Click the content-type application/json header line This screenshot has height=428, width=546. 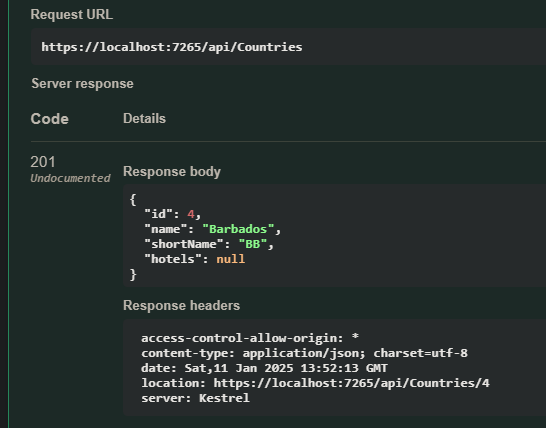(304, 353)
